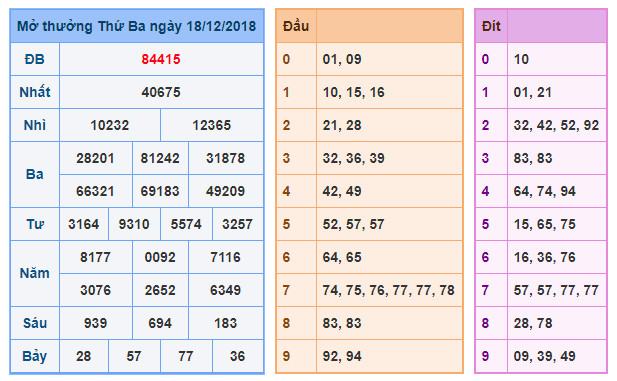Click the Sáu prize number 694

tap(160, 324)
